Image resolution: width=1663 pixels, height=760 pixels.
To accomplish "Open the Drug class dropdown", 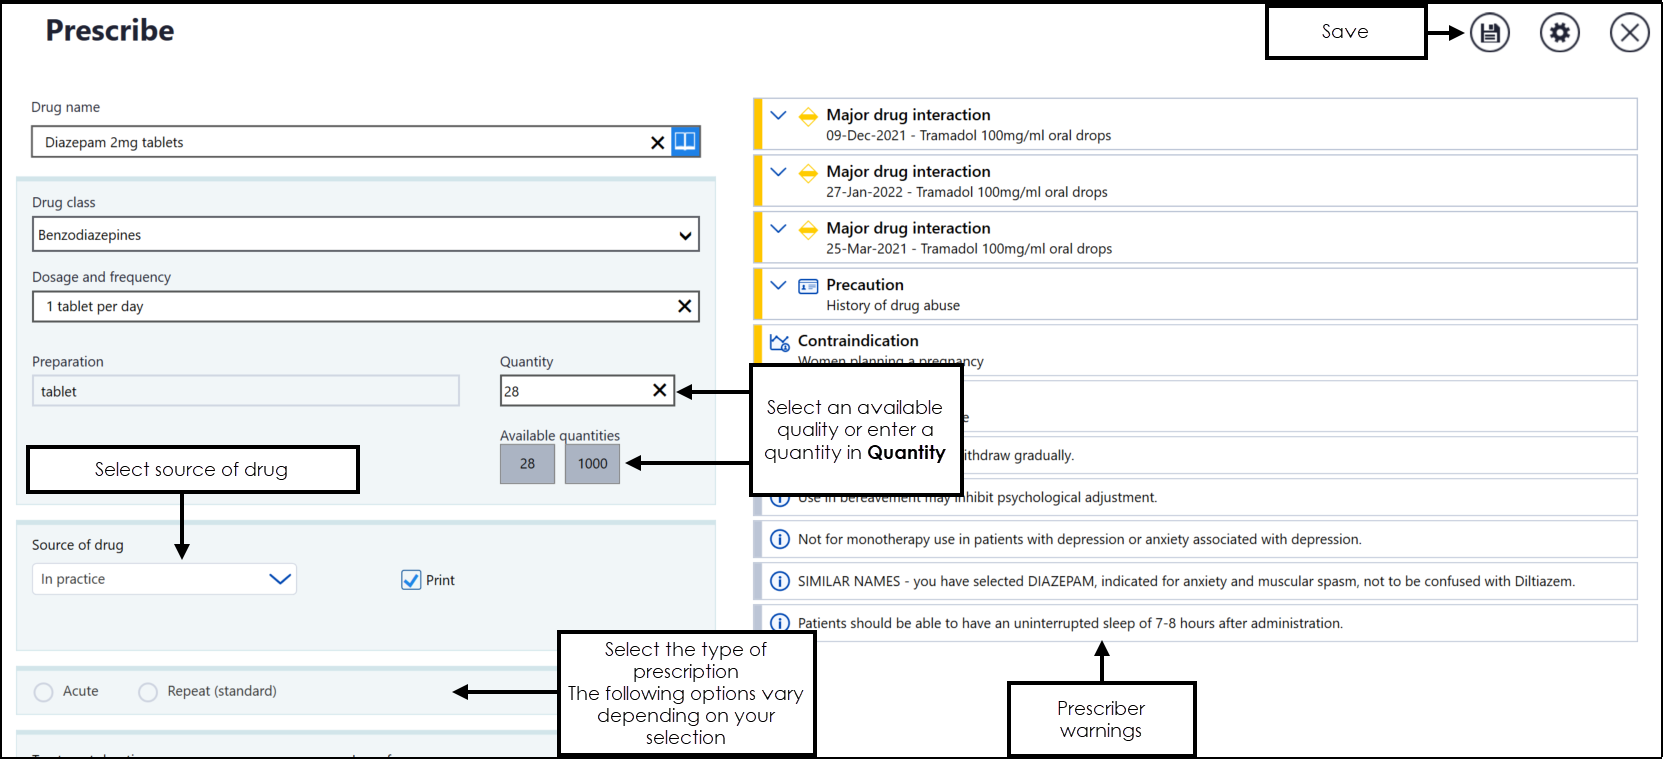I will click(x=685, y=236).
